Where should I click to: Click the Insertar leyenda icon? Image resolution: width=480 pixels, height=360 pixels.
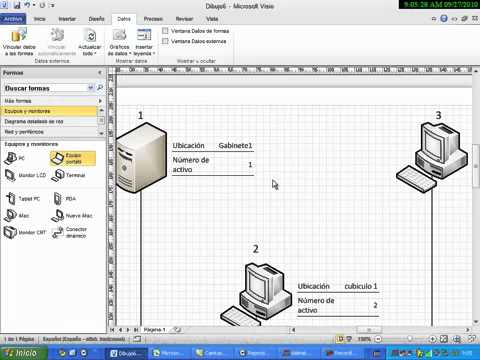(x=144, y=35)
